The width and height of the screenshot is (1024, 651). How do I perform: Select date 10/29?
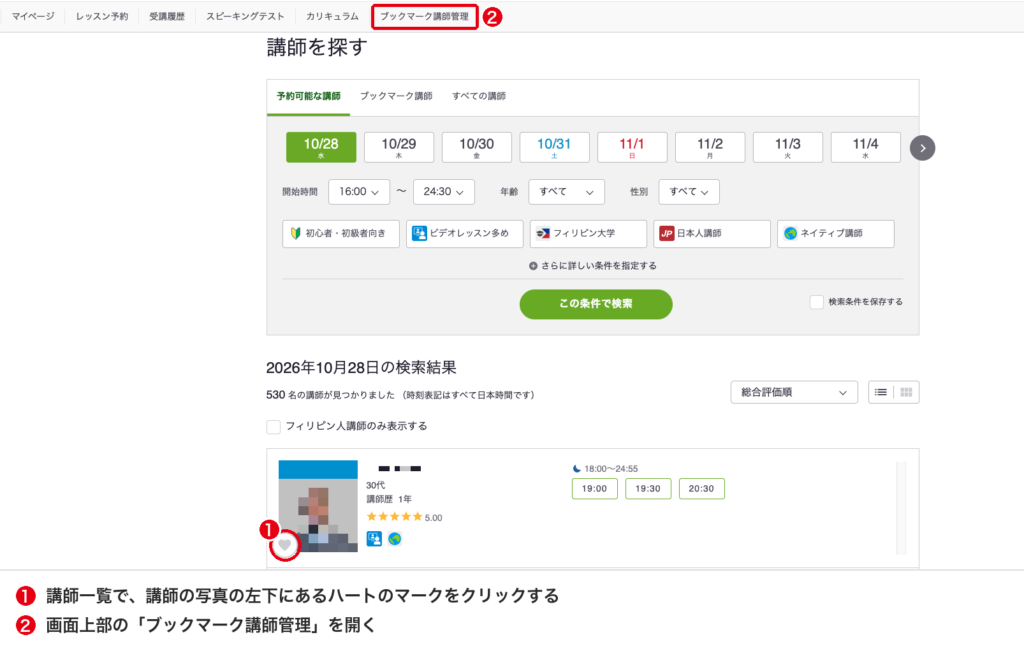(x=399, y=147)
